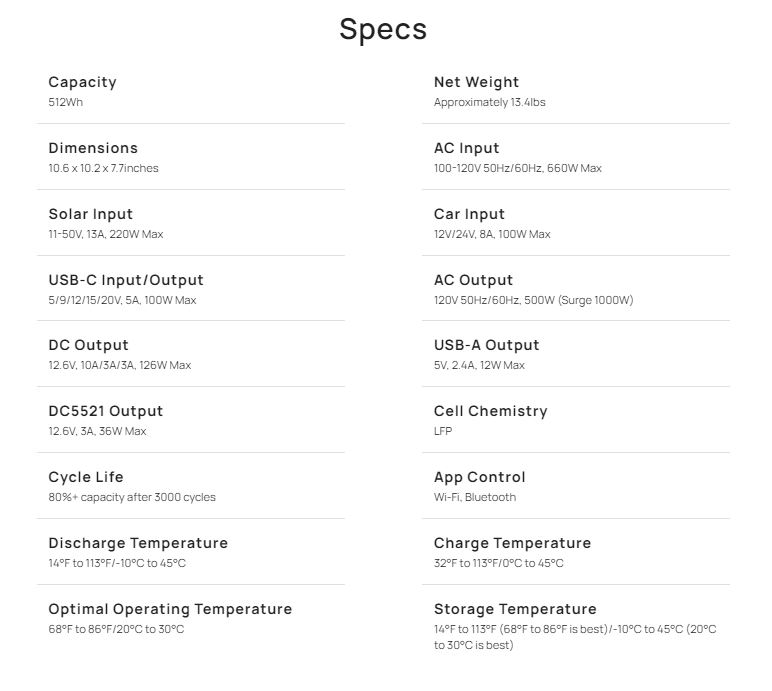Click the Cell Chemistry LFP value
The image size is (772, 691).
click(x=443, y=431)
